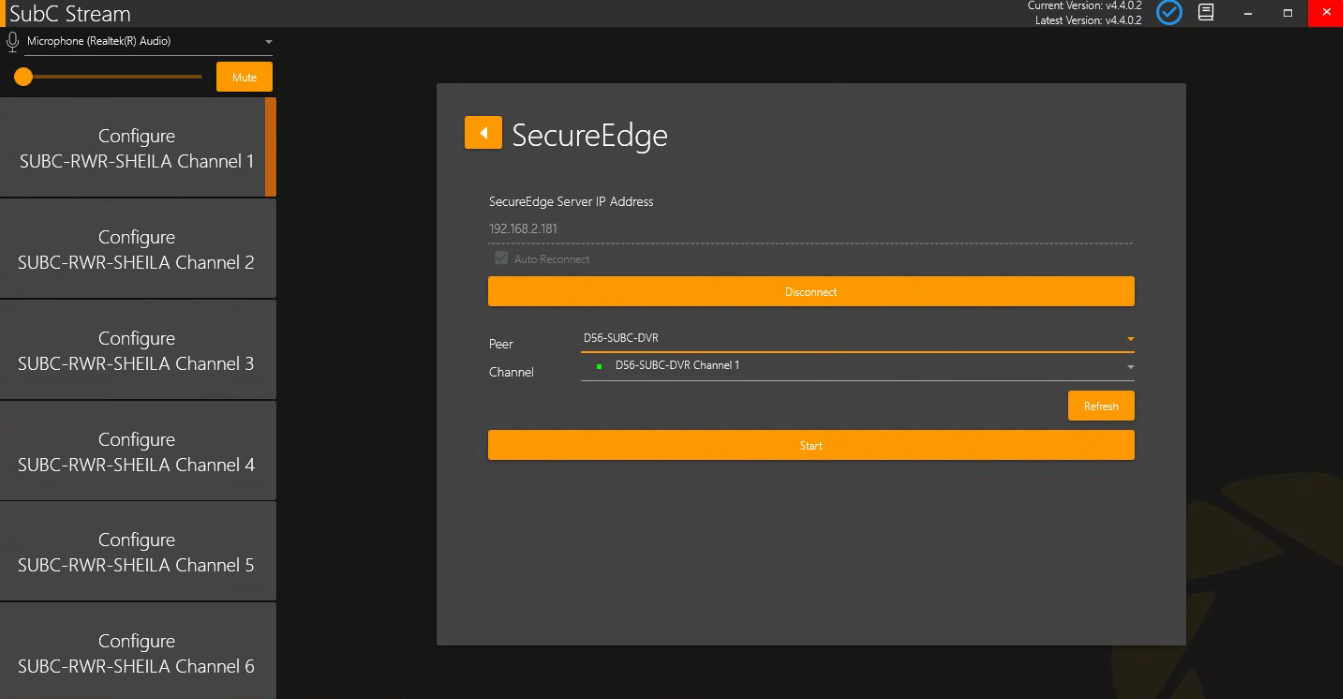Open the Microphone (Realtek(R) Audio) dropdown
This screenshot has height=699, width=1343.
tap(147, 41)
